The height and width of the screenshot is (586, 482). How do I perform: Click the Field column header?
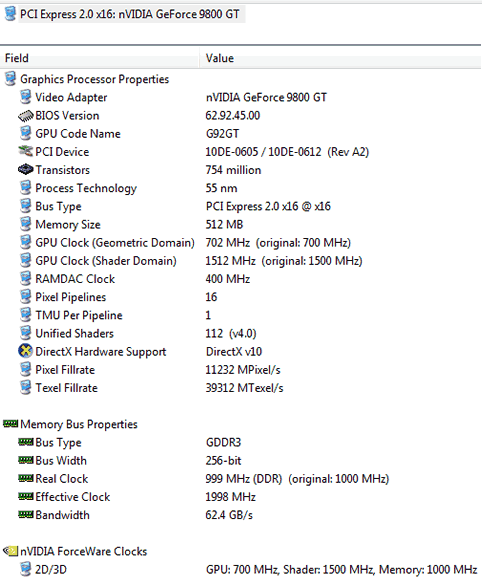pyautogui.click(x=17, y=58)
